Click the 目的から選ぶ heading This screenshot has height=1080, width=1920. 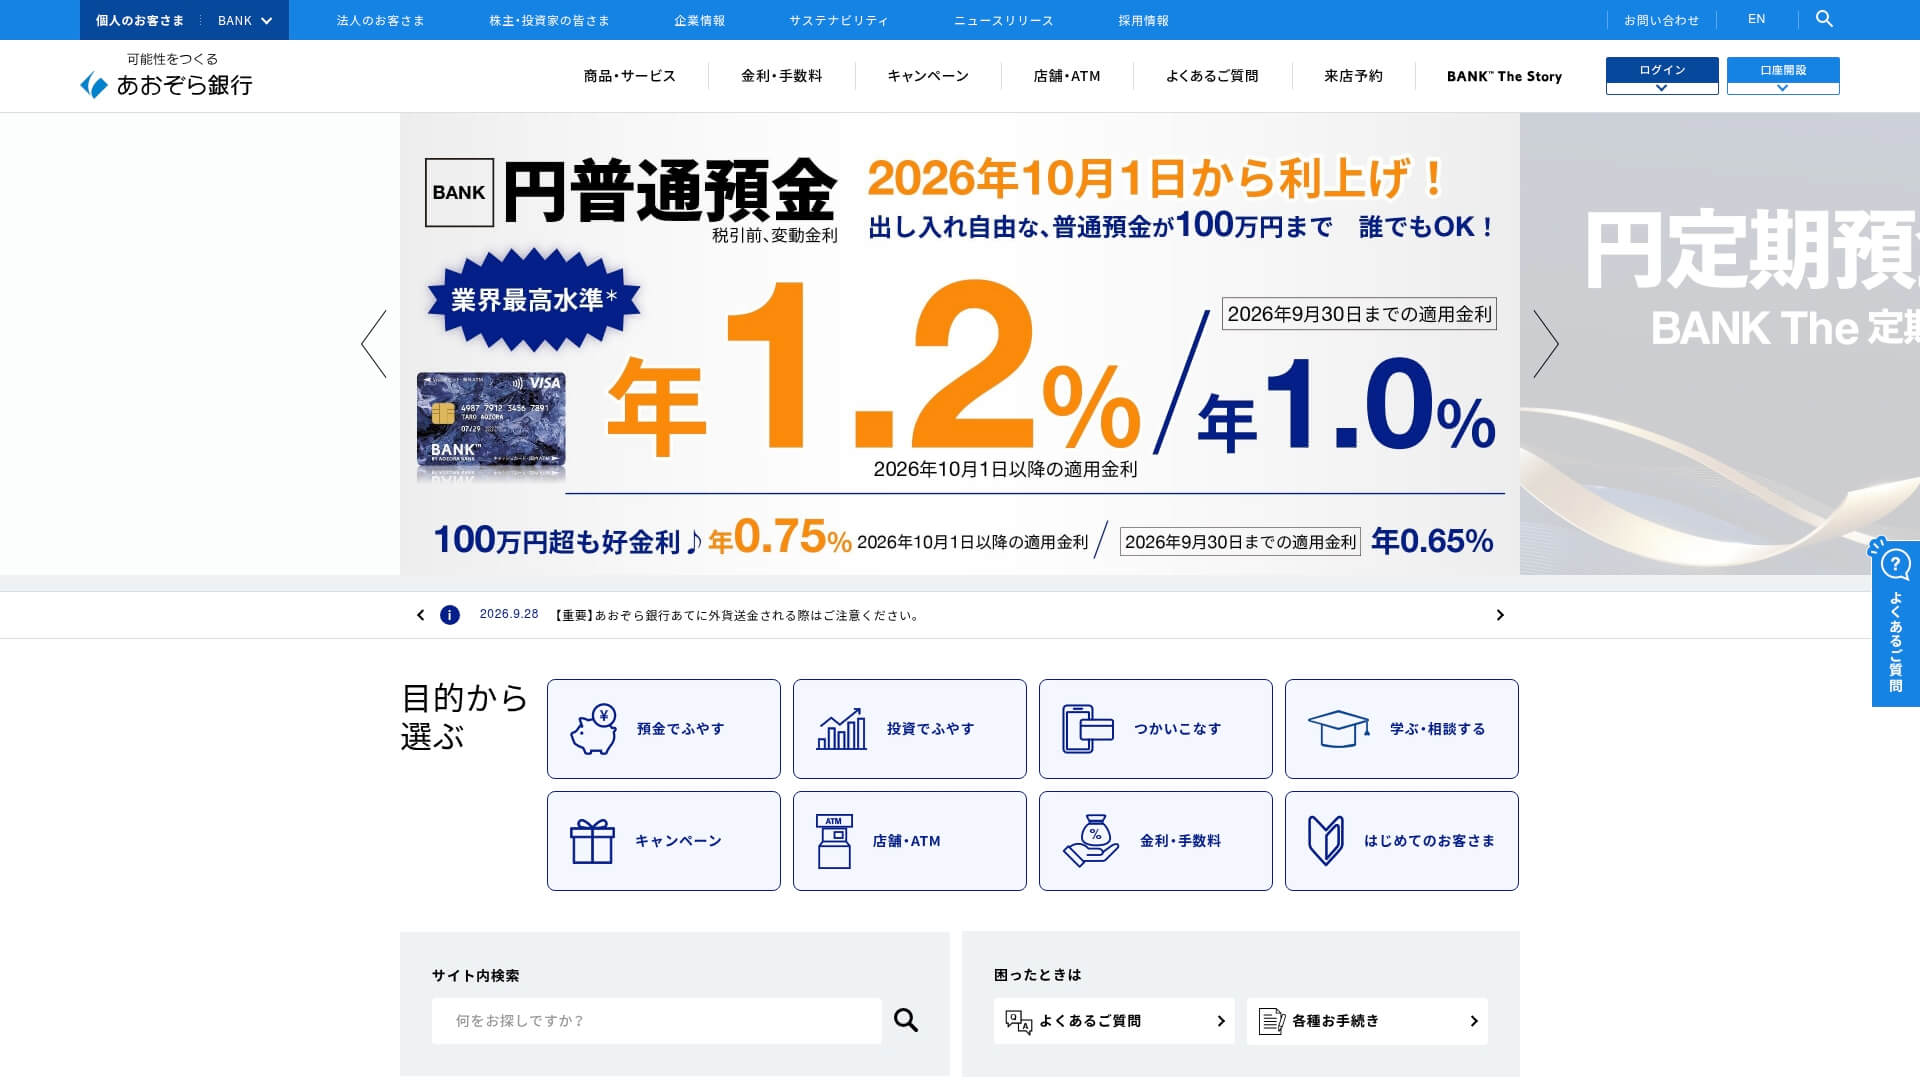point(464,717)
